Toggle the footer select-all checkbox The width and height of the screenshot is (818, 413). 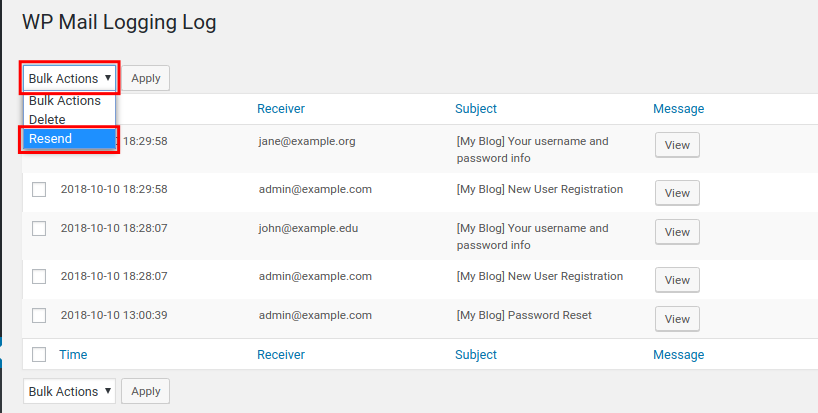tap(39, 354)
